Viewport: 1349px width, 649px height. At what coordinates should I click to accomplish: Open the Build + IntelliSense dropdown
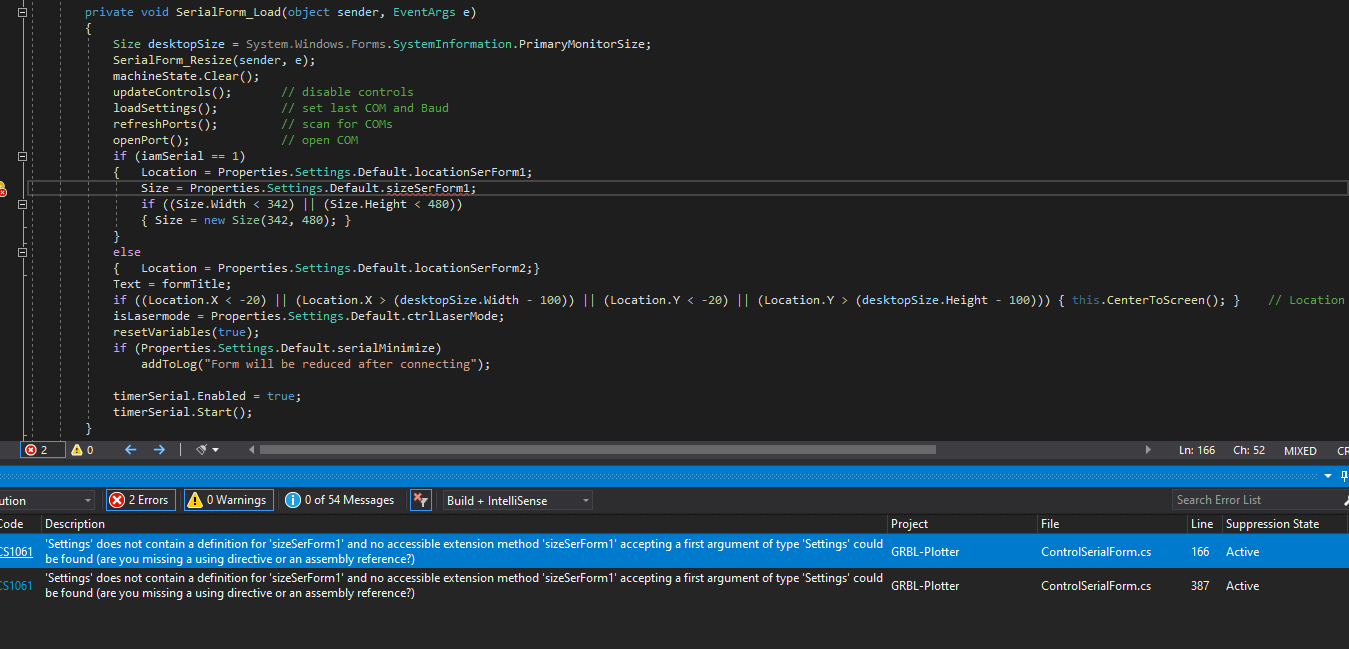coord(518,500)
